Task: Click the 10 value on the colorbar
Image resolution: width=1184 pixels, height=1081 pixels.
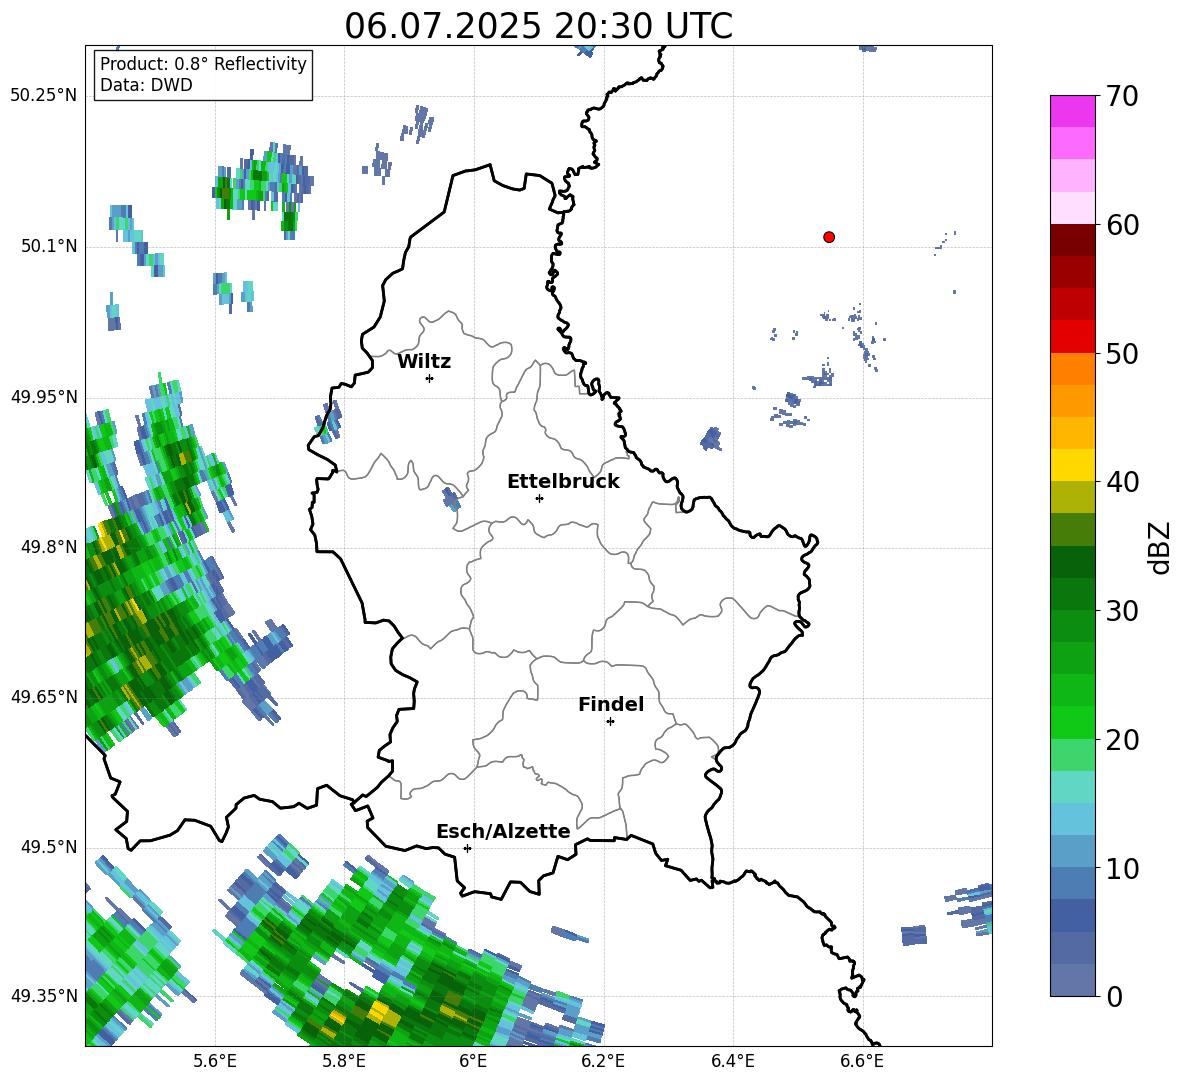Action: click(x=1123, y=868)
